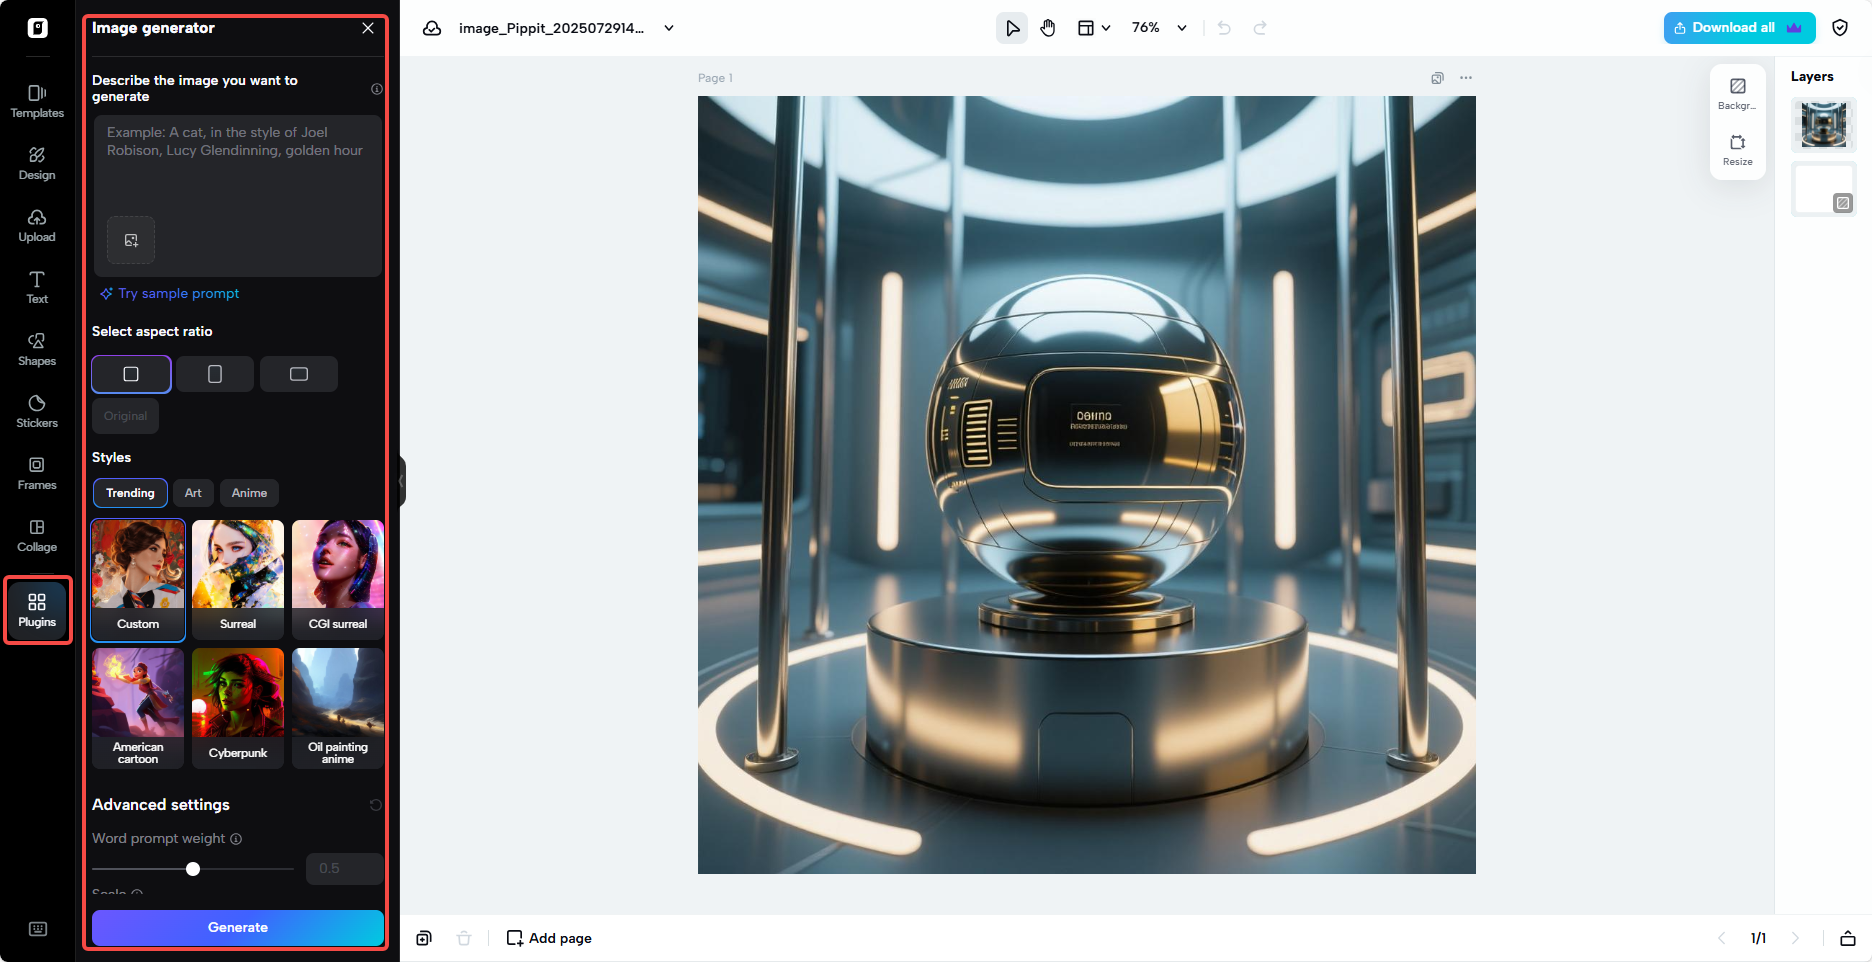Screen dimensions: 1872x962
Task: Open the Resize tool
Action: 1738,150
